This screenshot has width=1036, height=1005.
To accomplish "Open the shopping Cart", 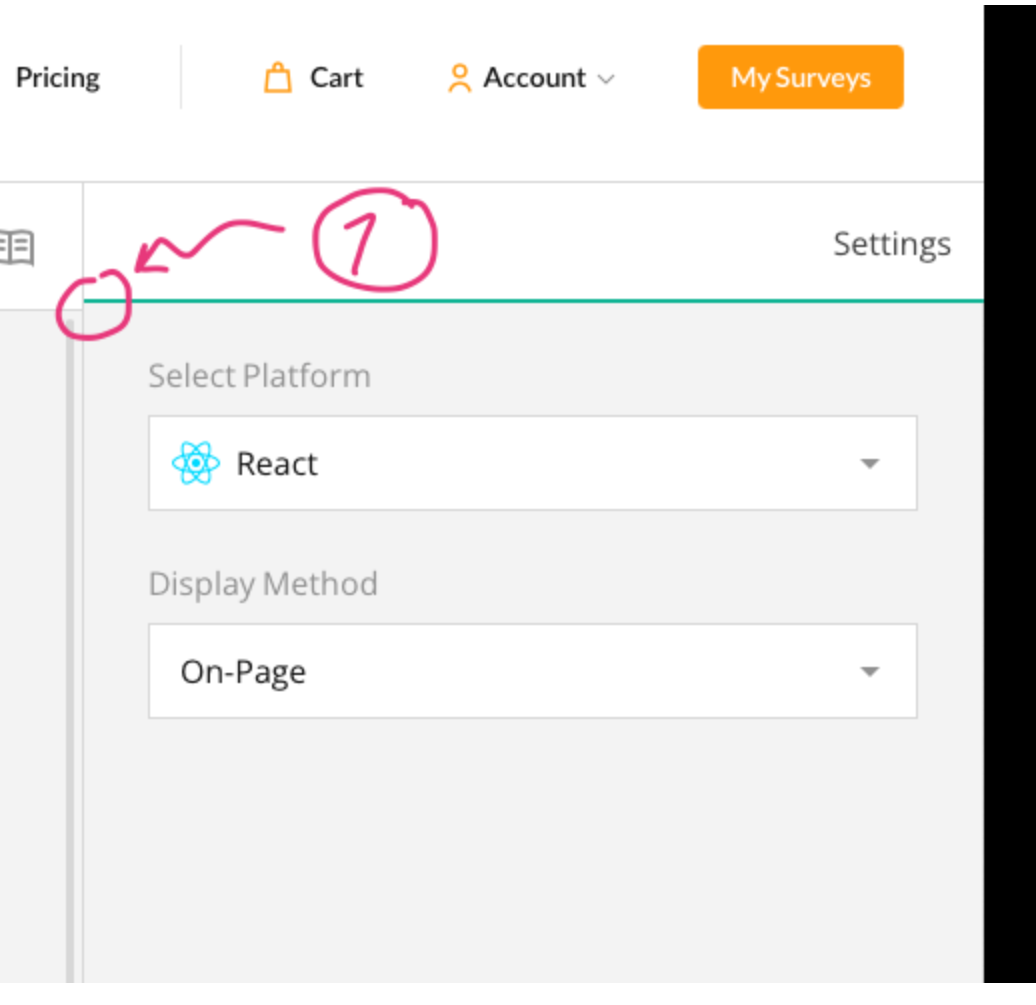I will [313, 77].
